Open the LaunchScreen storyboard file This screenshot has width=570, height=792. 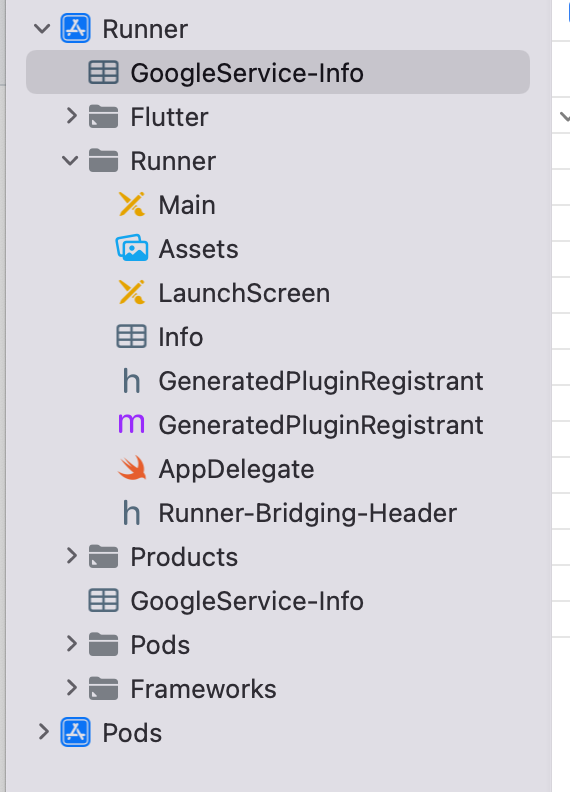244,293
